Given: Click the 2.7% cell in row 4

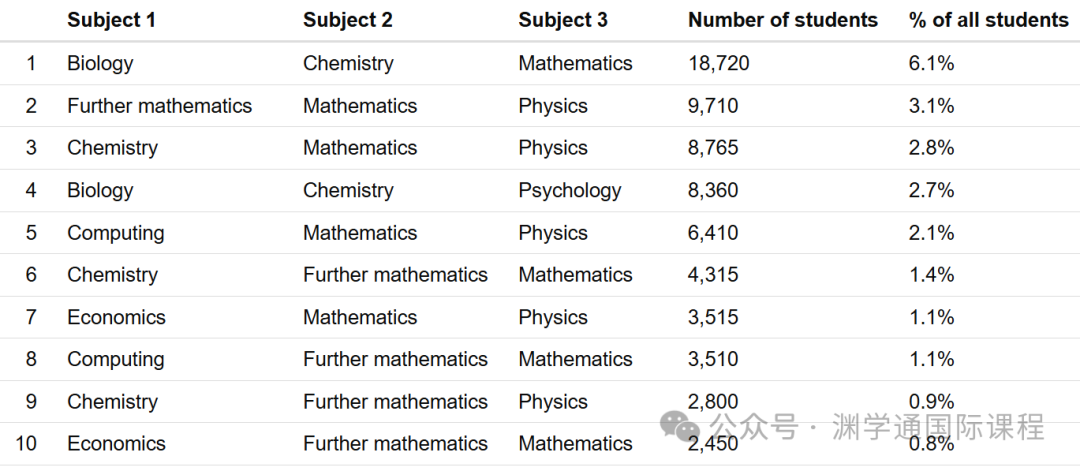Looking at the screenshot, I should tap(931, 190).
